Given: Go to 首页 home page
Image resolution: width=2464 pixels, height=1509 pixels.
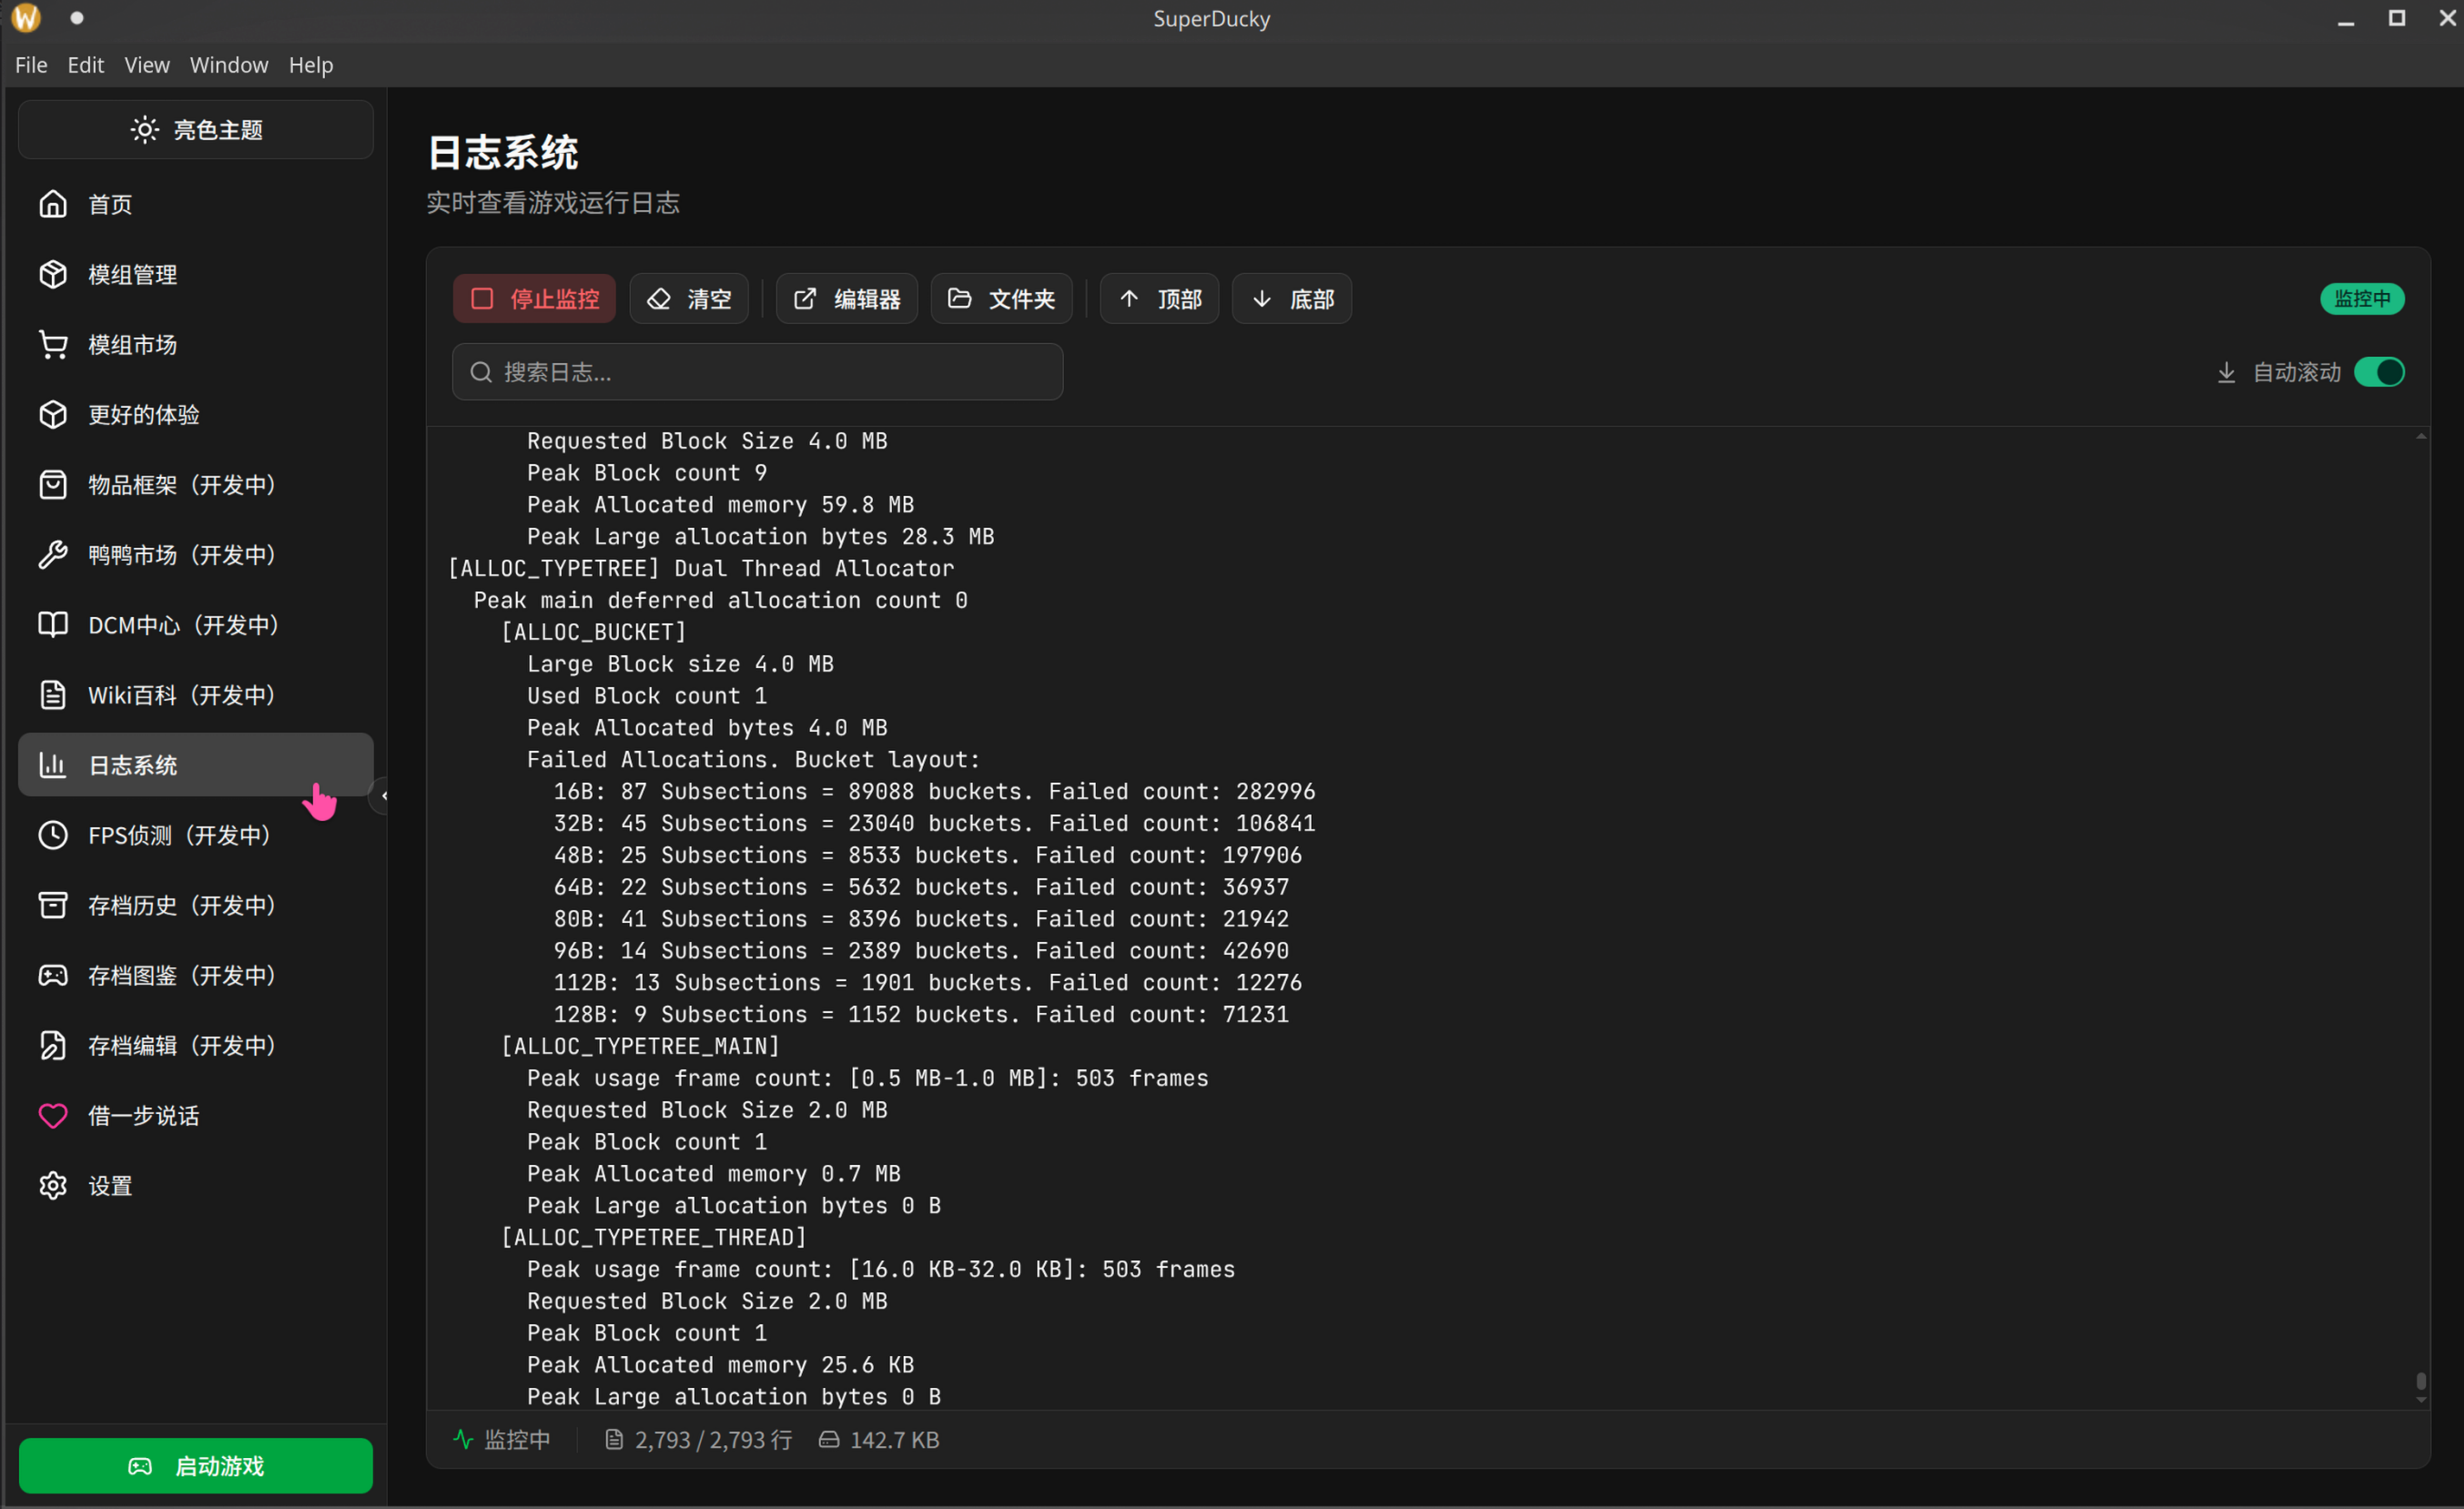Looking at the screenshot, I should [109, 205].
